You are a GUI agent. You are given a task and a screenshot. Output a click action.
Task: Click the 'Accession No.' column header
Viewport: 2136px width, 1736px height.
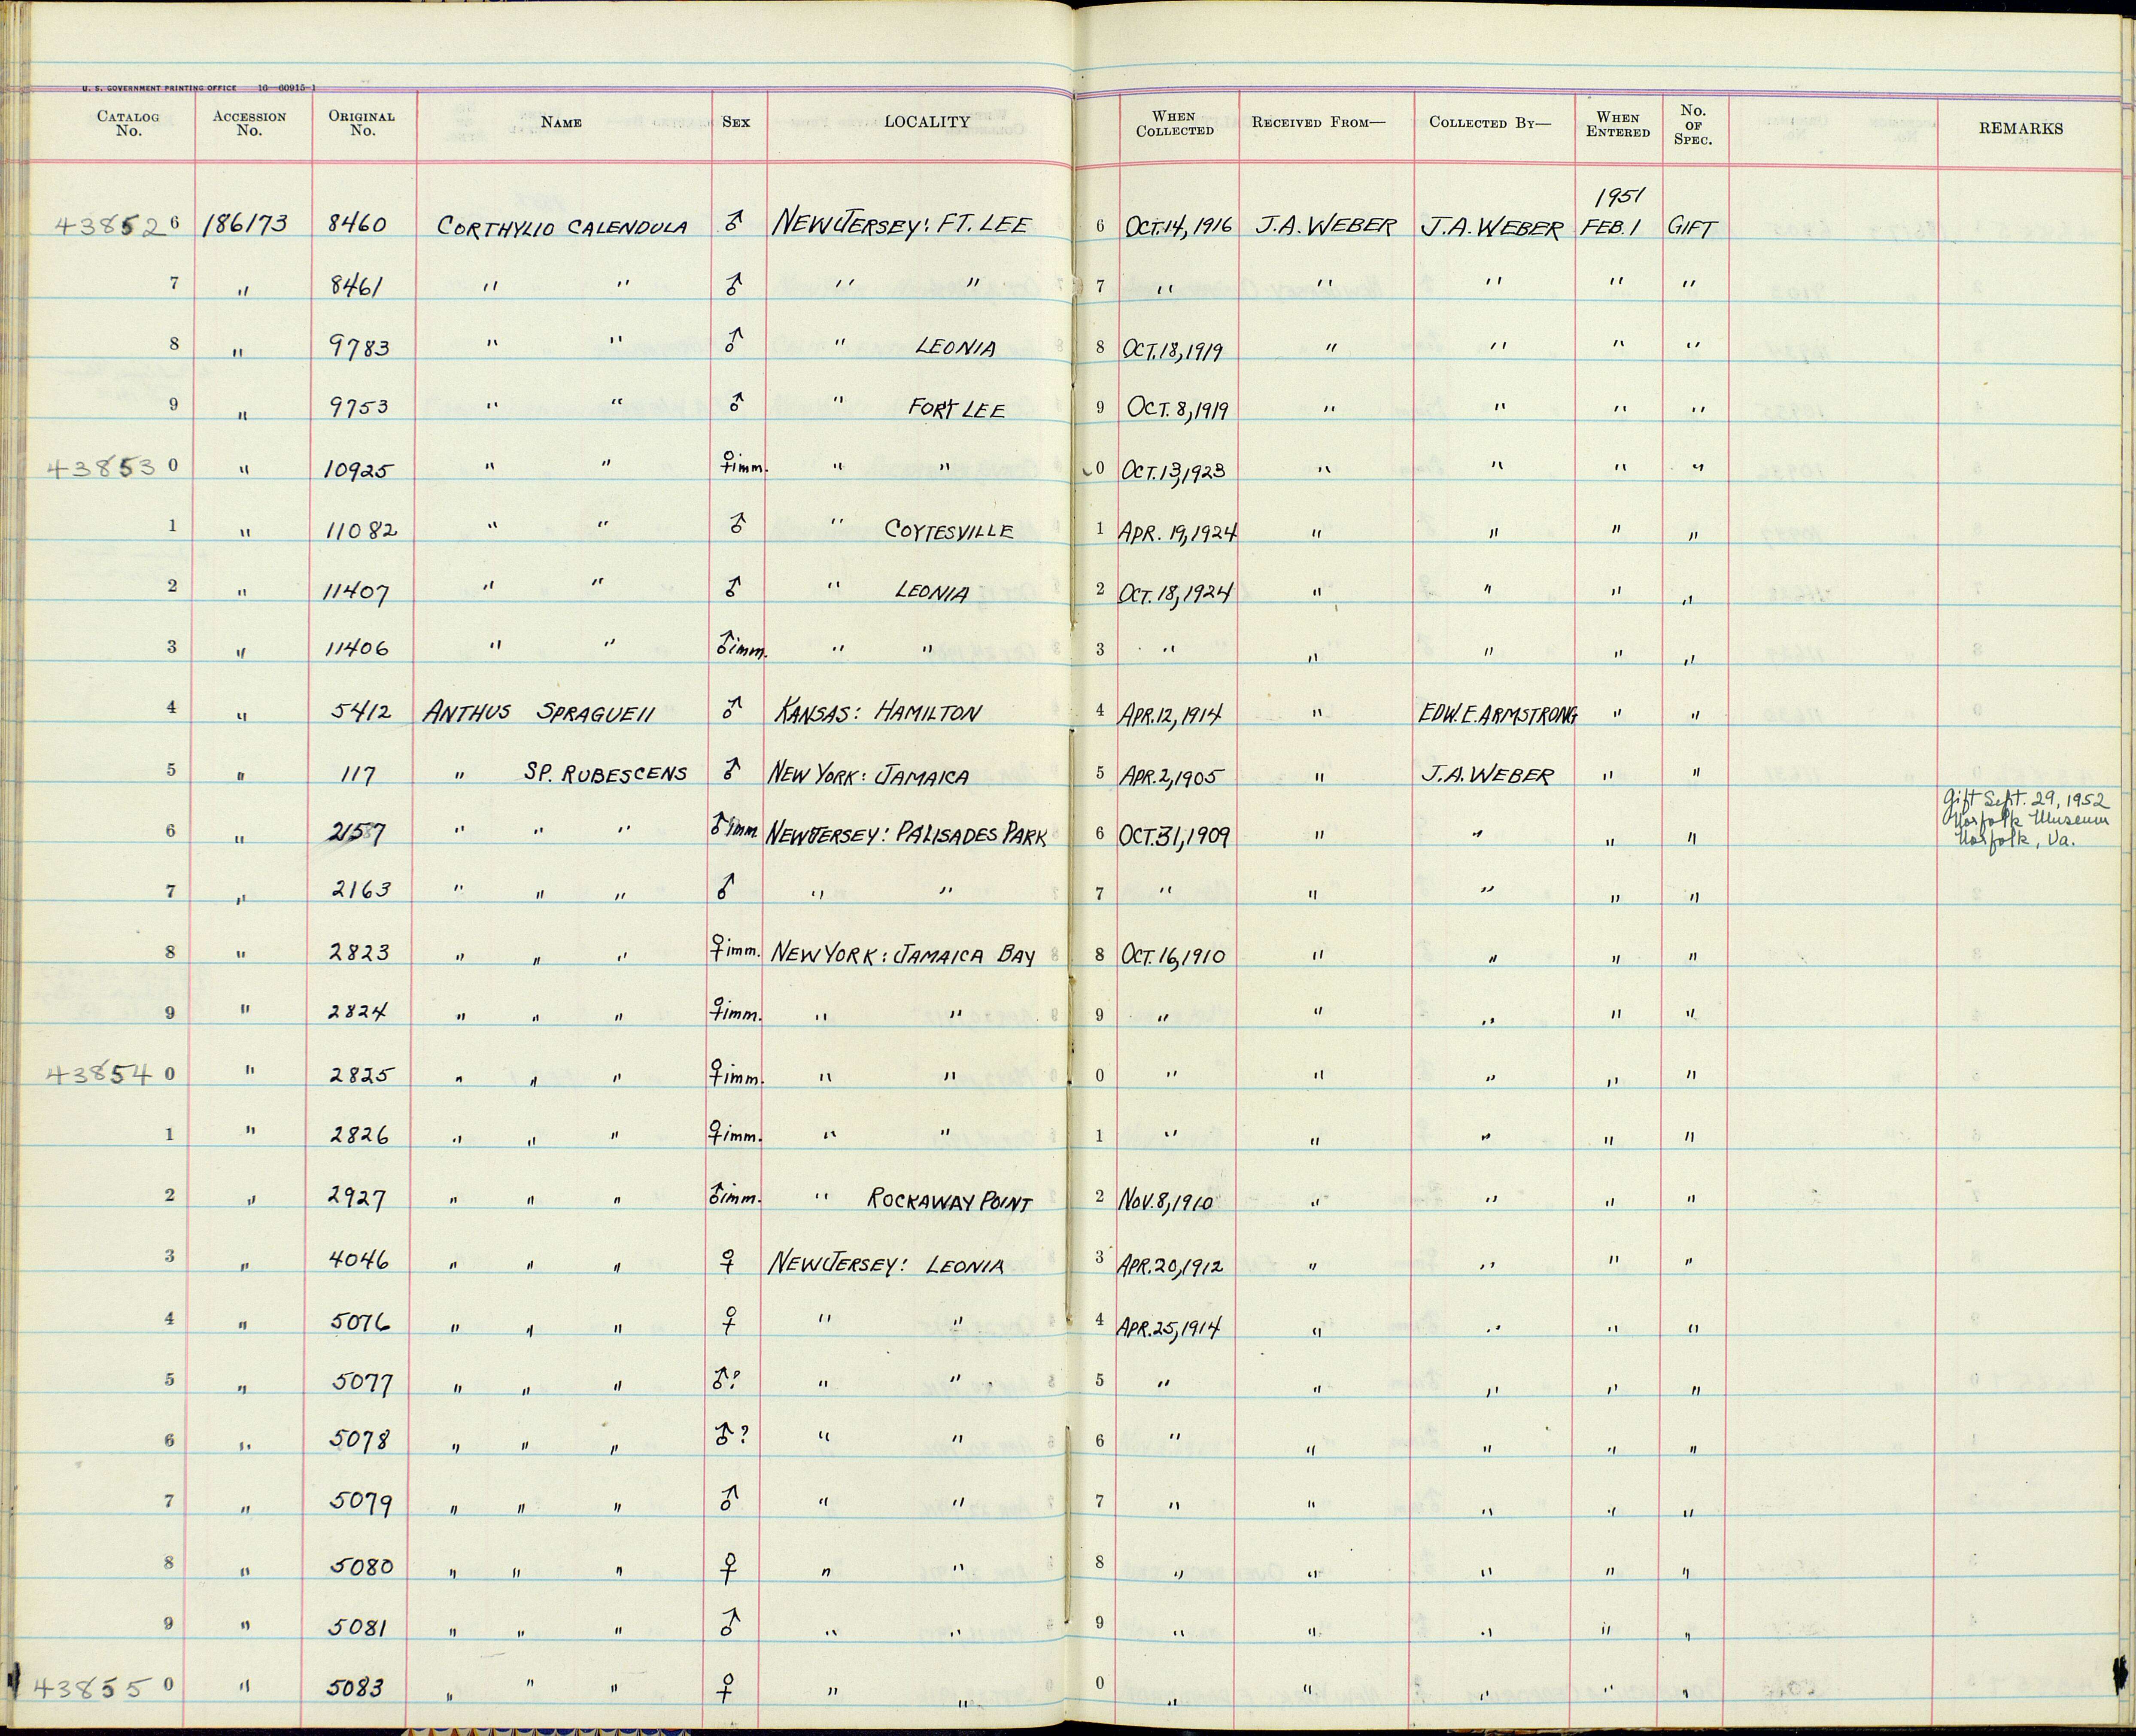[249, 123]
